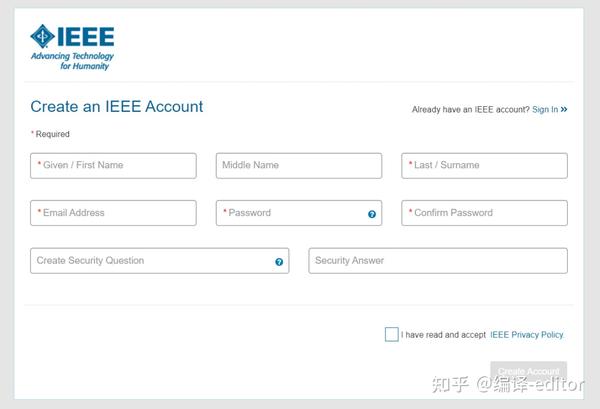Image resolution: width=600 pixels, height=409 pixels.
Task: Focus the Security Answer field
Action: click(x=438, y=261)
